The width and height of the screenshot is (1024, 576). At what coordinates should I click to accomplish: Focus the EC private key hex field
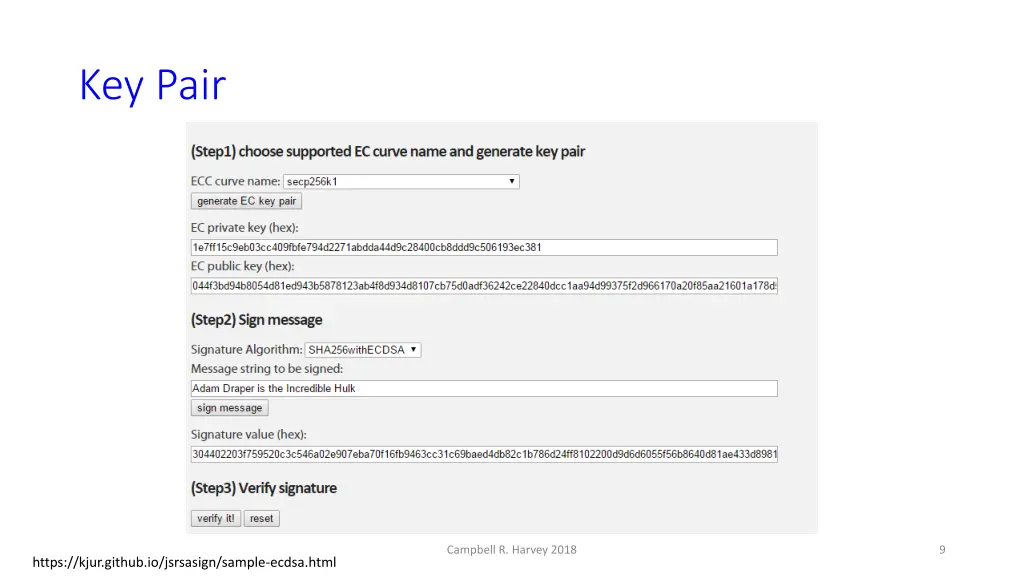[484, 248]
